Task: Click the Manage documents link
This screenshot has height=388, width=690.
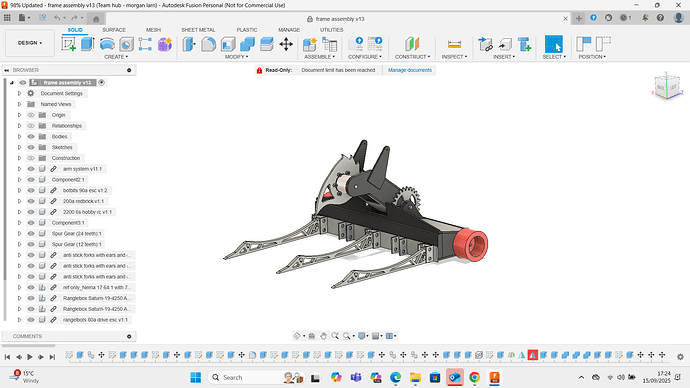Action: (x=410, y=70)
